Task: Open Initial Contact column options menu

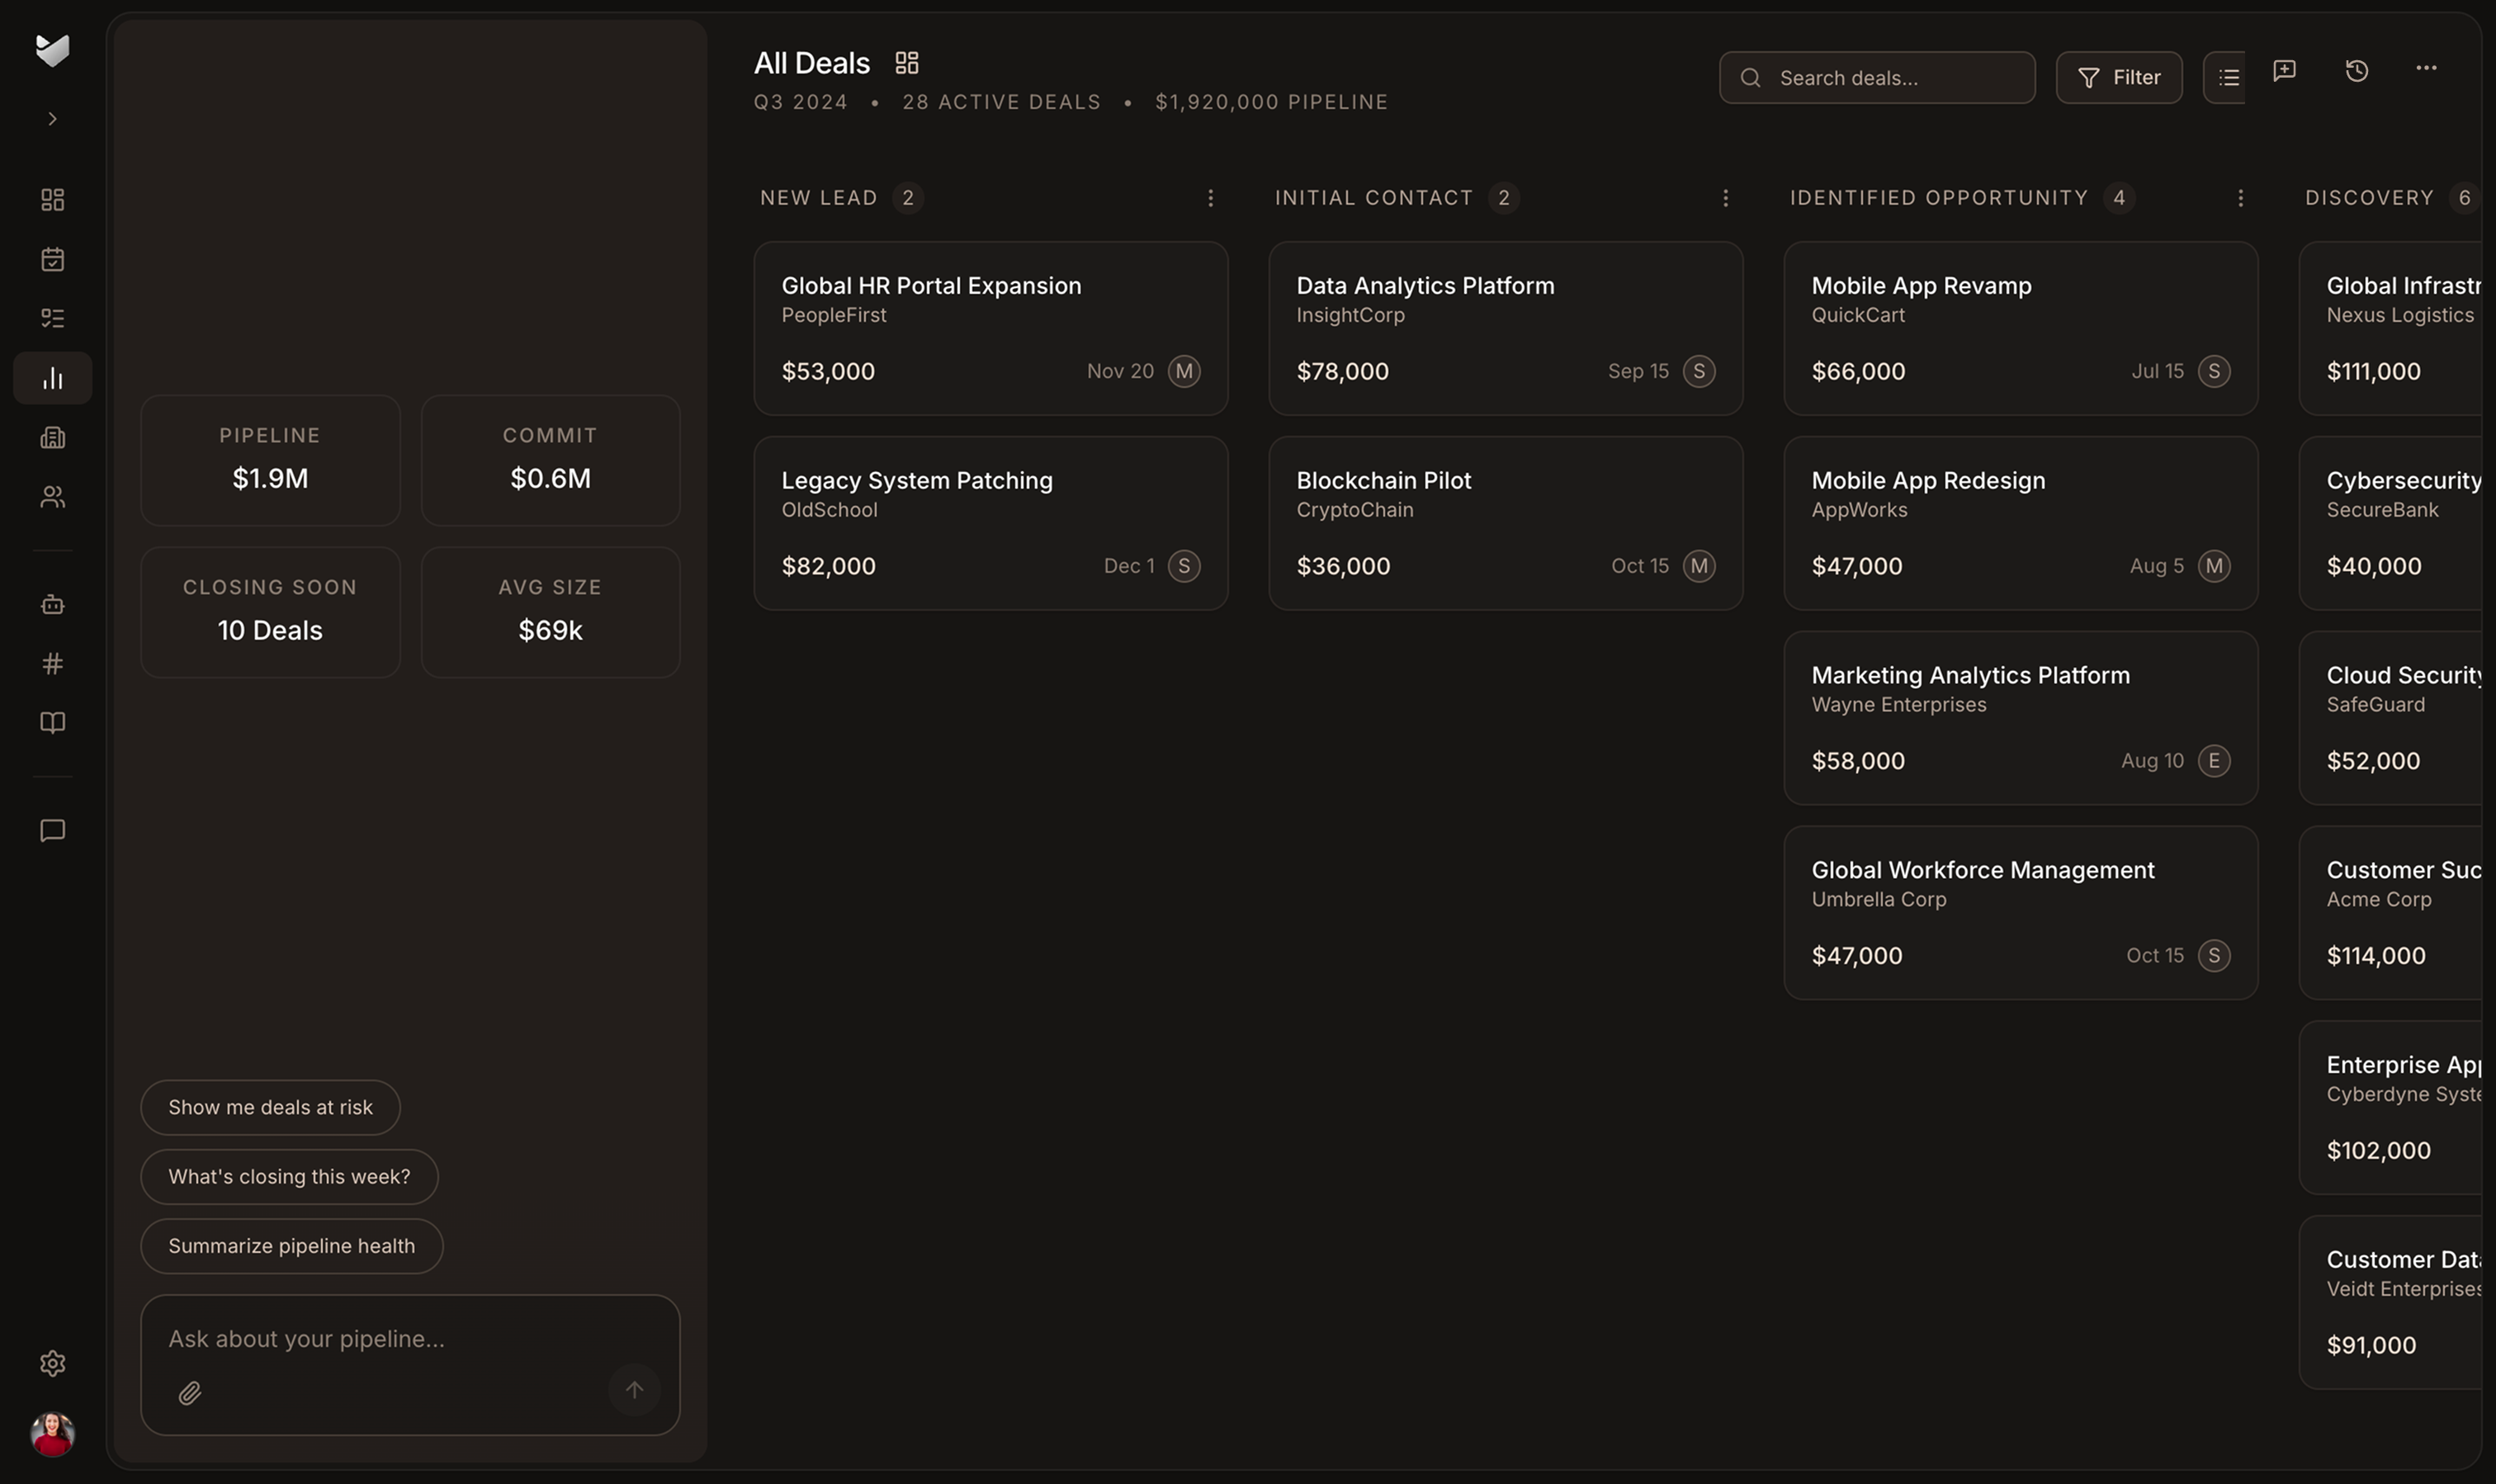Action: [x=1725, y=198]
